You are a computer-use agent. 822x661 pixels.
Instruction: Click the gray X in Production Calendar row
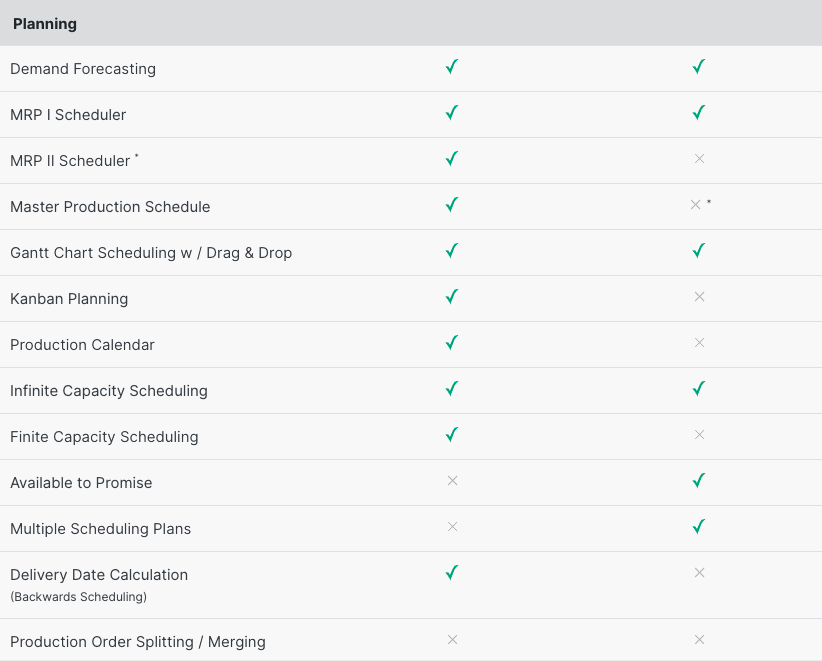699,343
